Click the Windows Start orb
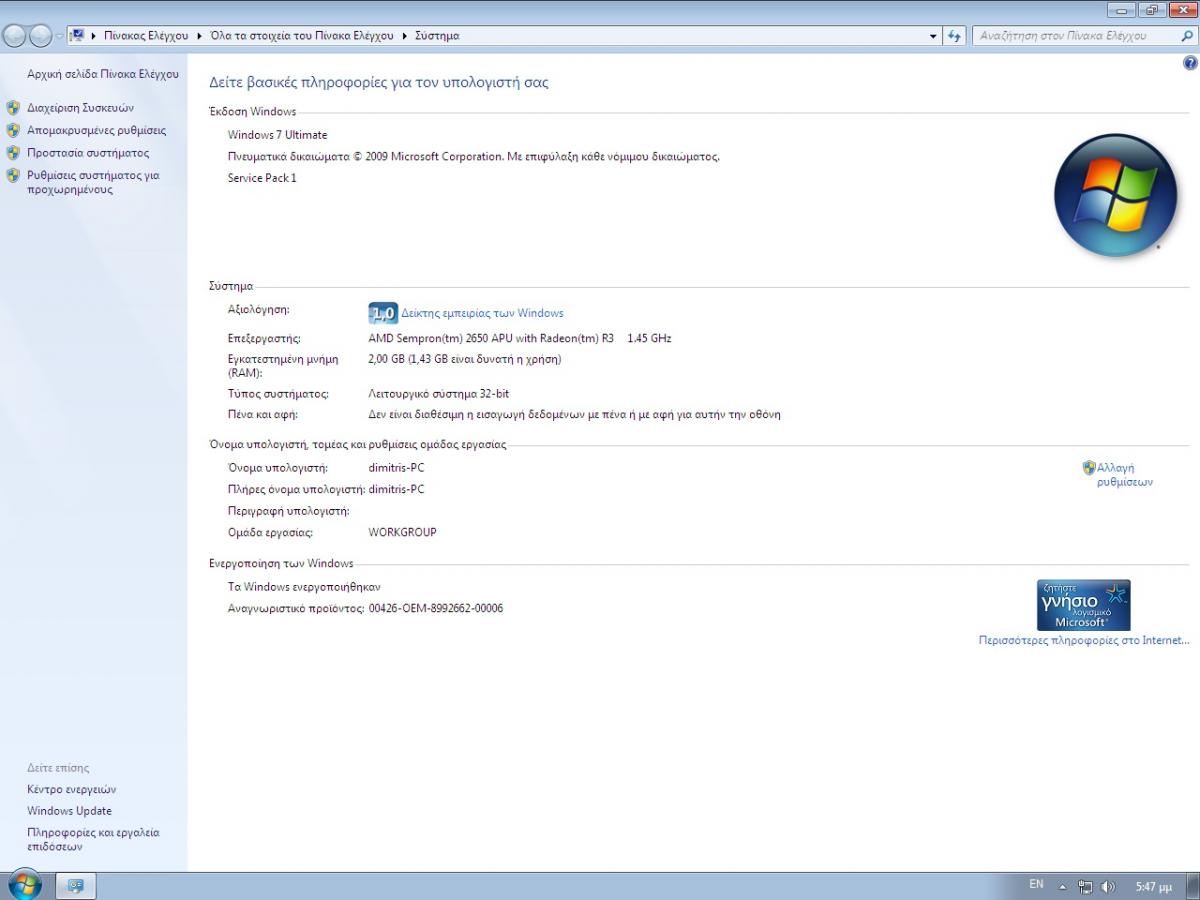 pyautogui.click(x=24, y=885)
